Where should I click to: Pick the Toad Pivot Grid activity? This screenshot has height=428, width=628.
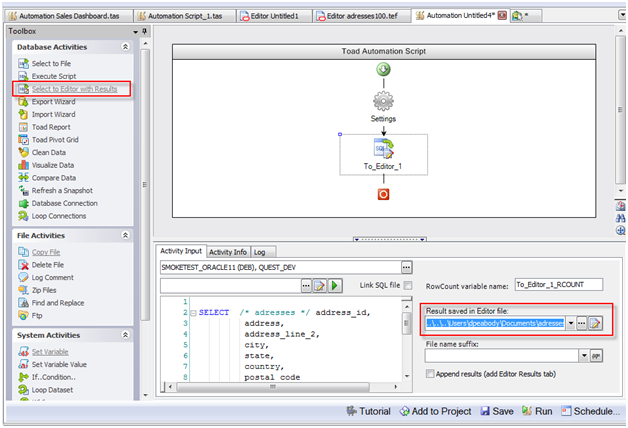(x=48, y=140)
